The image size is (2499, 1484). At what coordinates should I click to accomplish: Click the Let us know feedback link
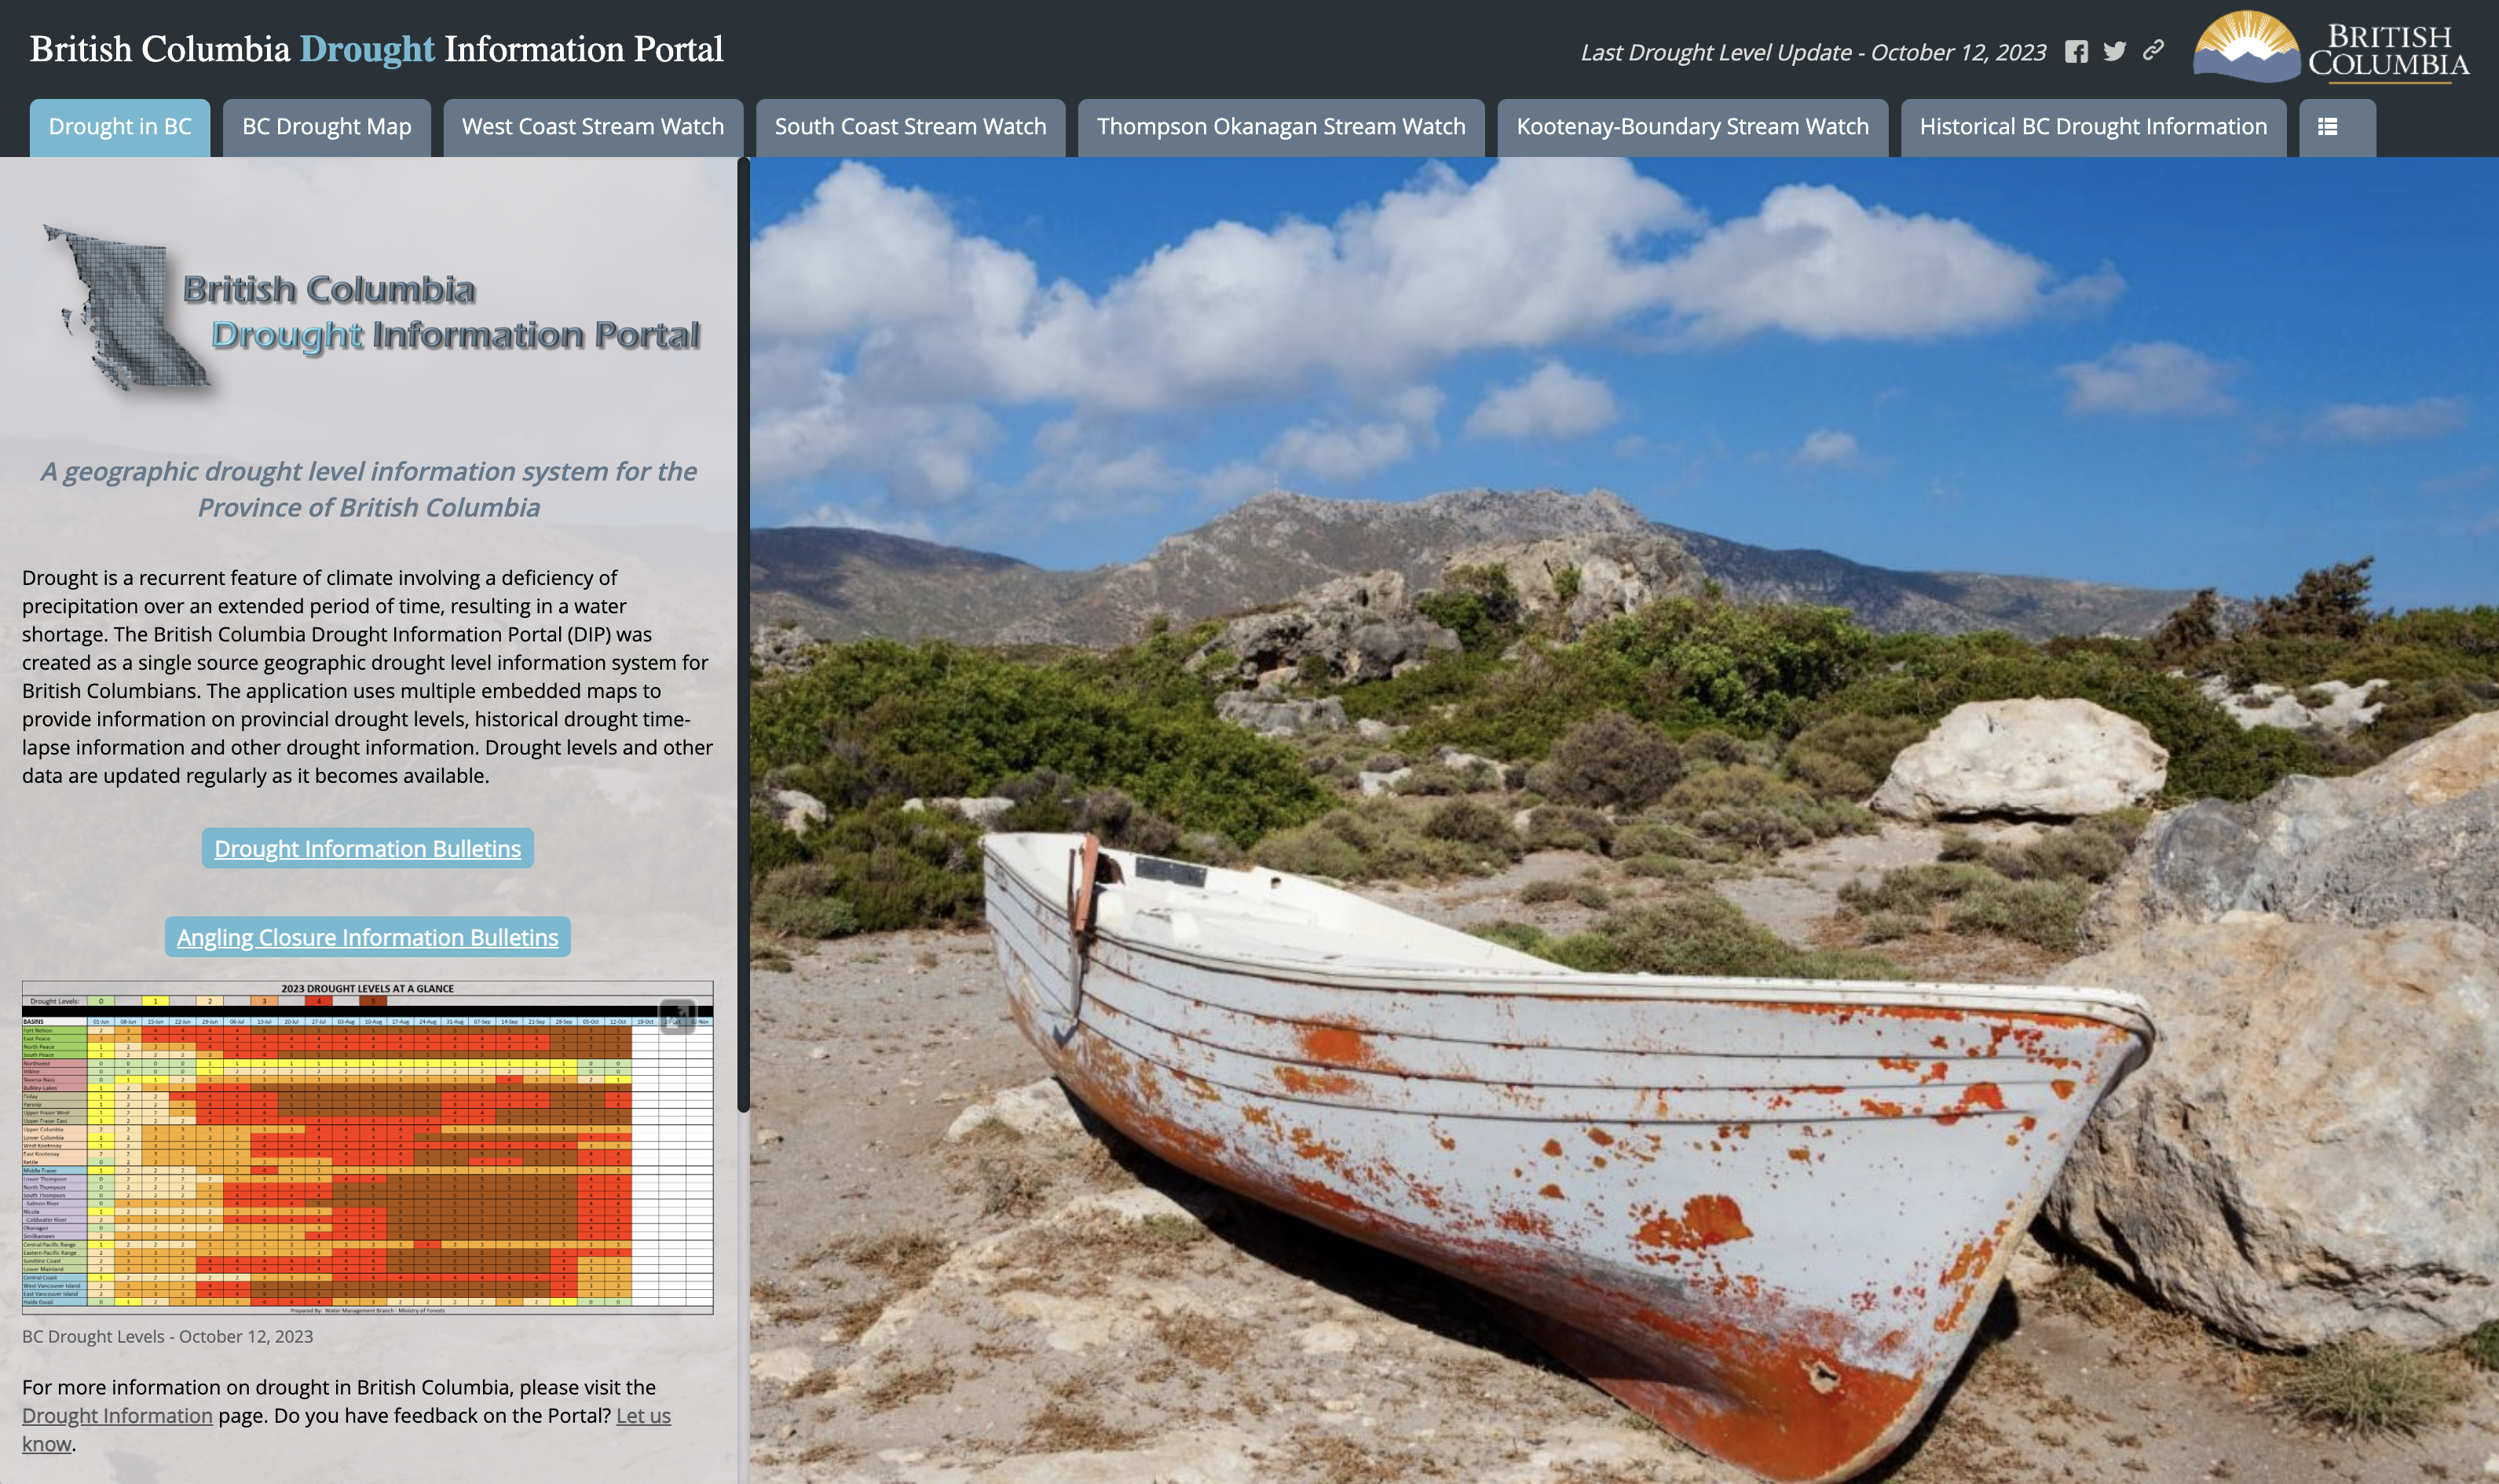tap(642, 1416)
